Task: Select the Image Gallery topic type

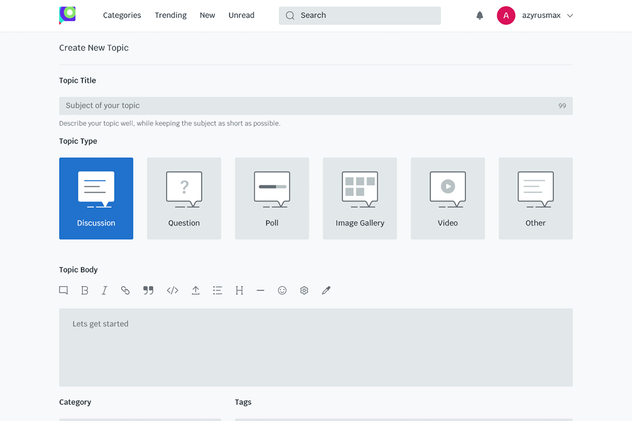Action: (360, 198)
